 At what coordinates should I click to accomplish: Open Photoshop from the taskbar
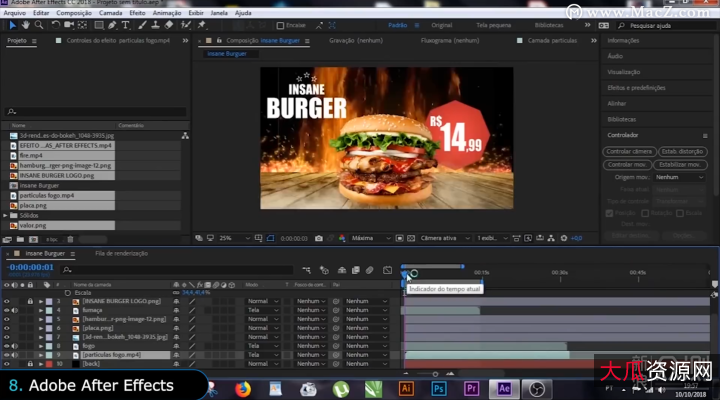[437, 388]
